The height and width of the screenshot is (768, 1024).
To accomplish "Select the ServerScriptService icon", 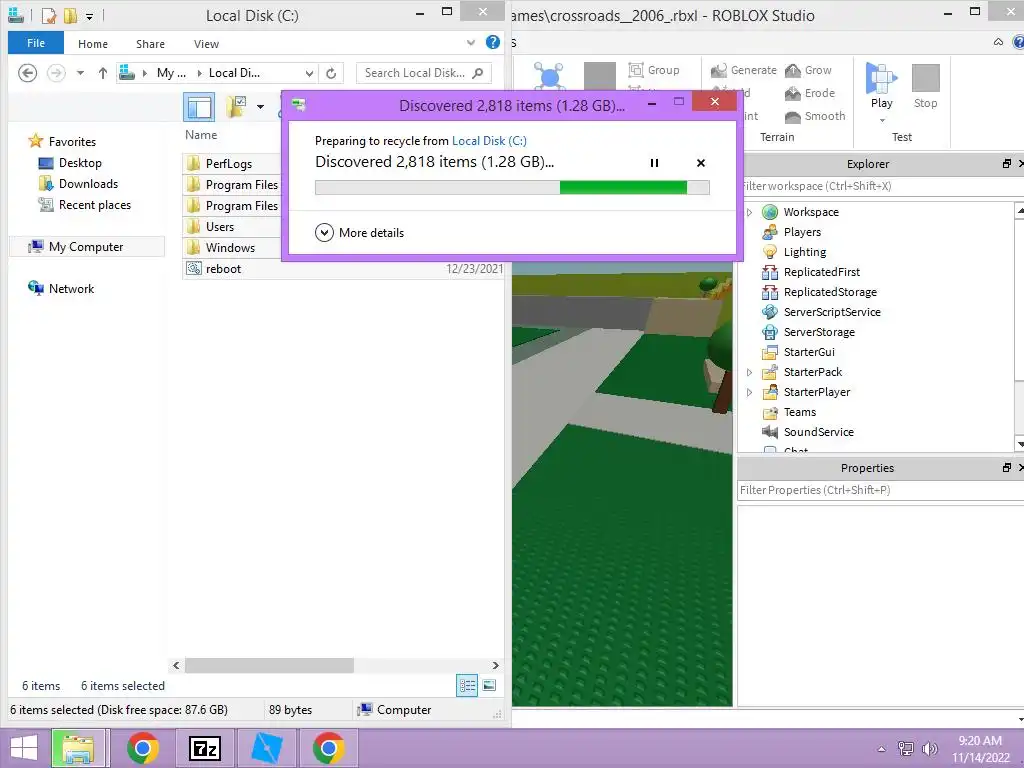I will [770, 312].
